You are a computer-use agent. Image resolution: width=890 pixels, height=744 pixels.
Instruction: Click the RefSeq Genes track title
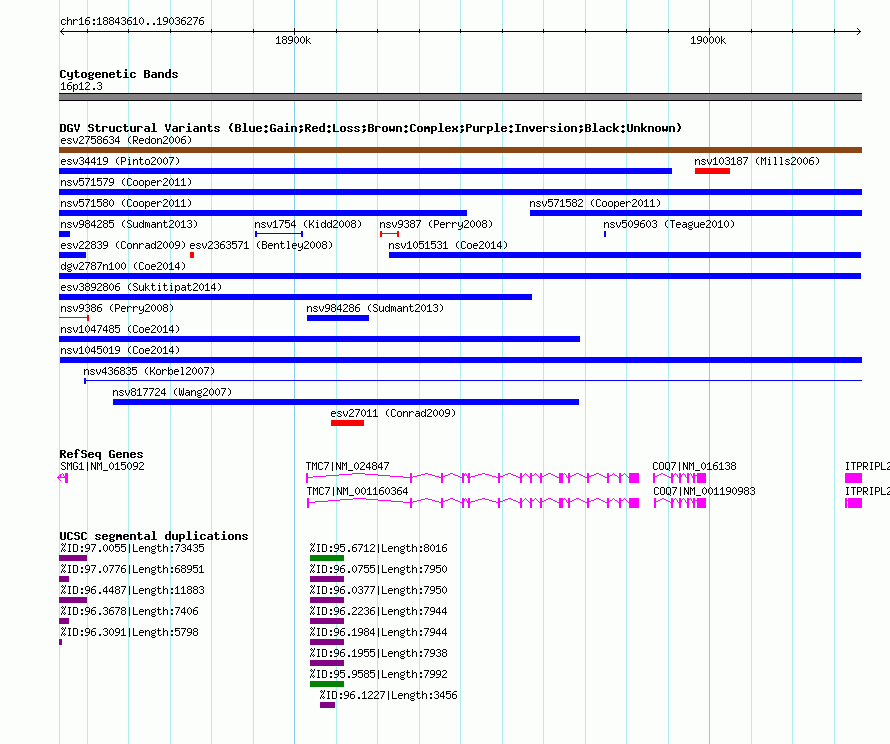[x=101, y=454]
